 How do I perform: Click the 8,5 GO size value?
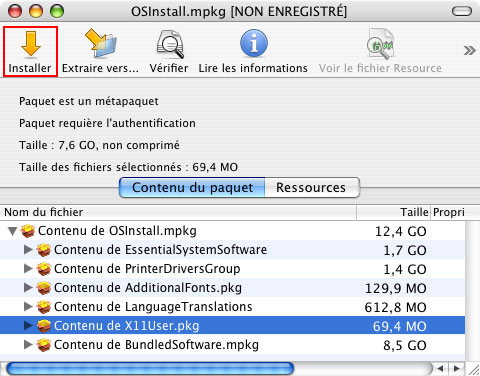405,345
